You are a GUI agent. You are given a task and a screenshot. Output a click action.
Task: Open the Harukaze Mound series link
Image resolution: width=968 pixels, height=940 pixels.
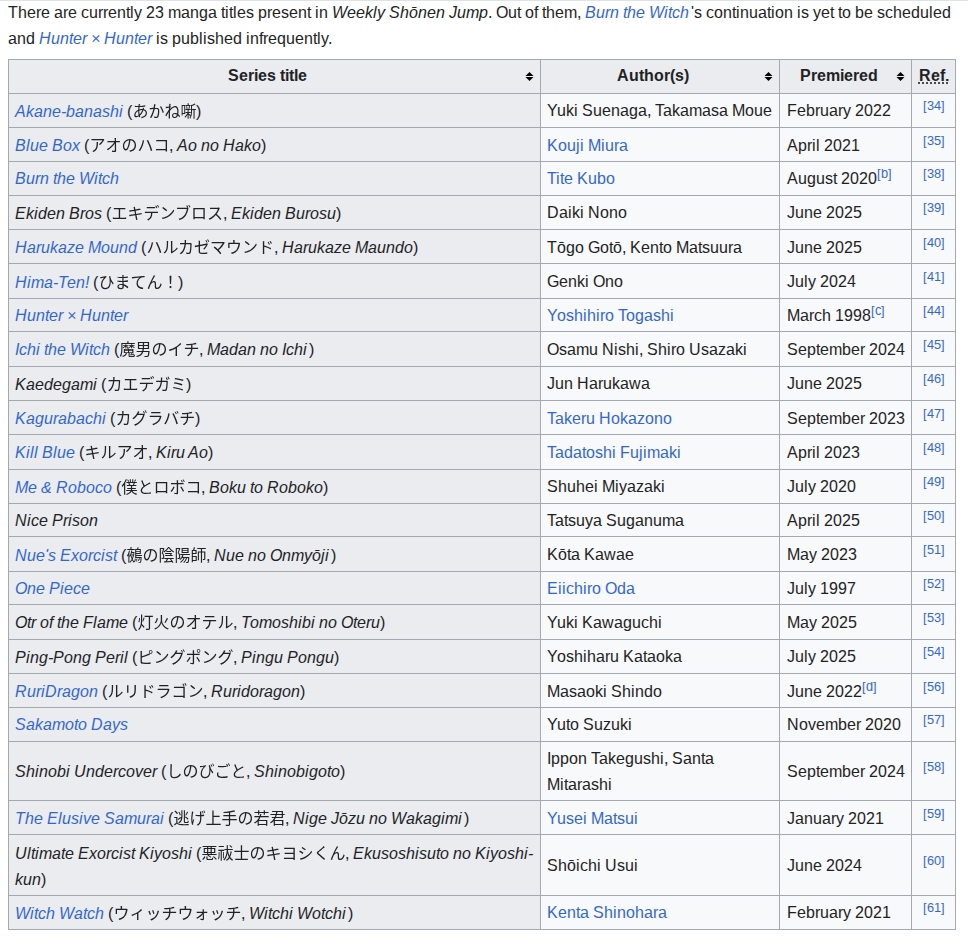pyautogui.click(x=76, y=247)
